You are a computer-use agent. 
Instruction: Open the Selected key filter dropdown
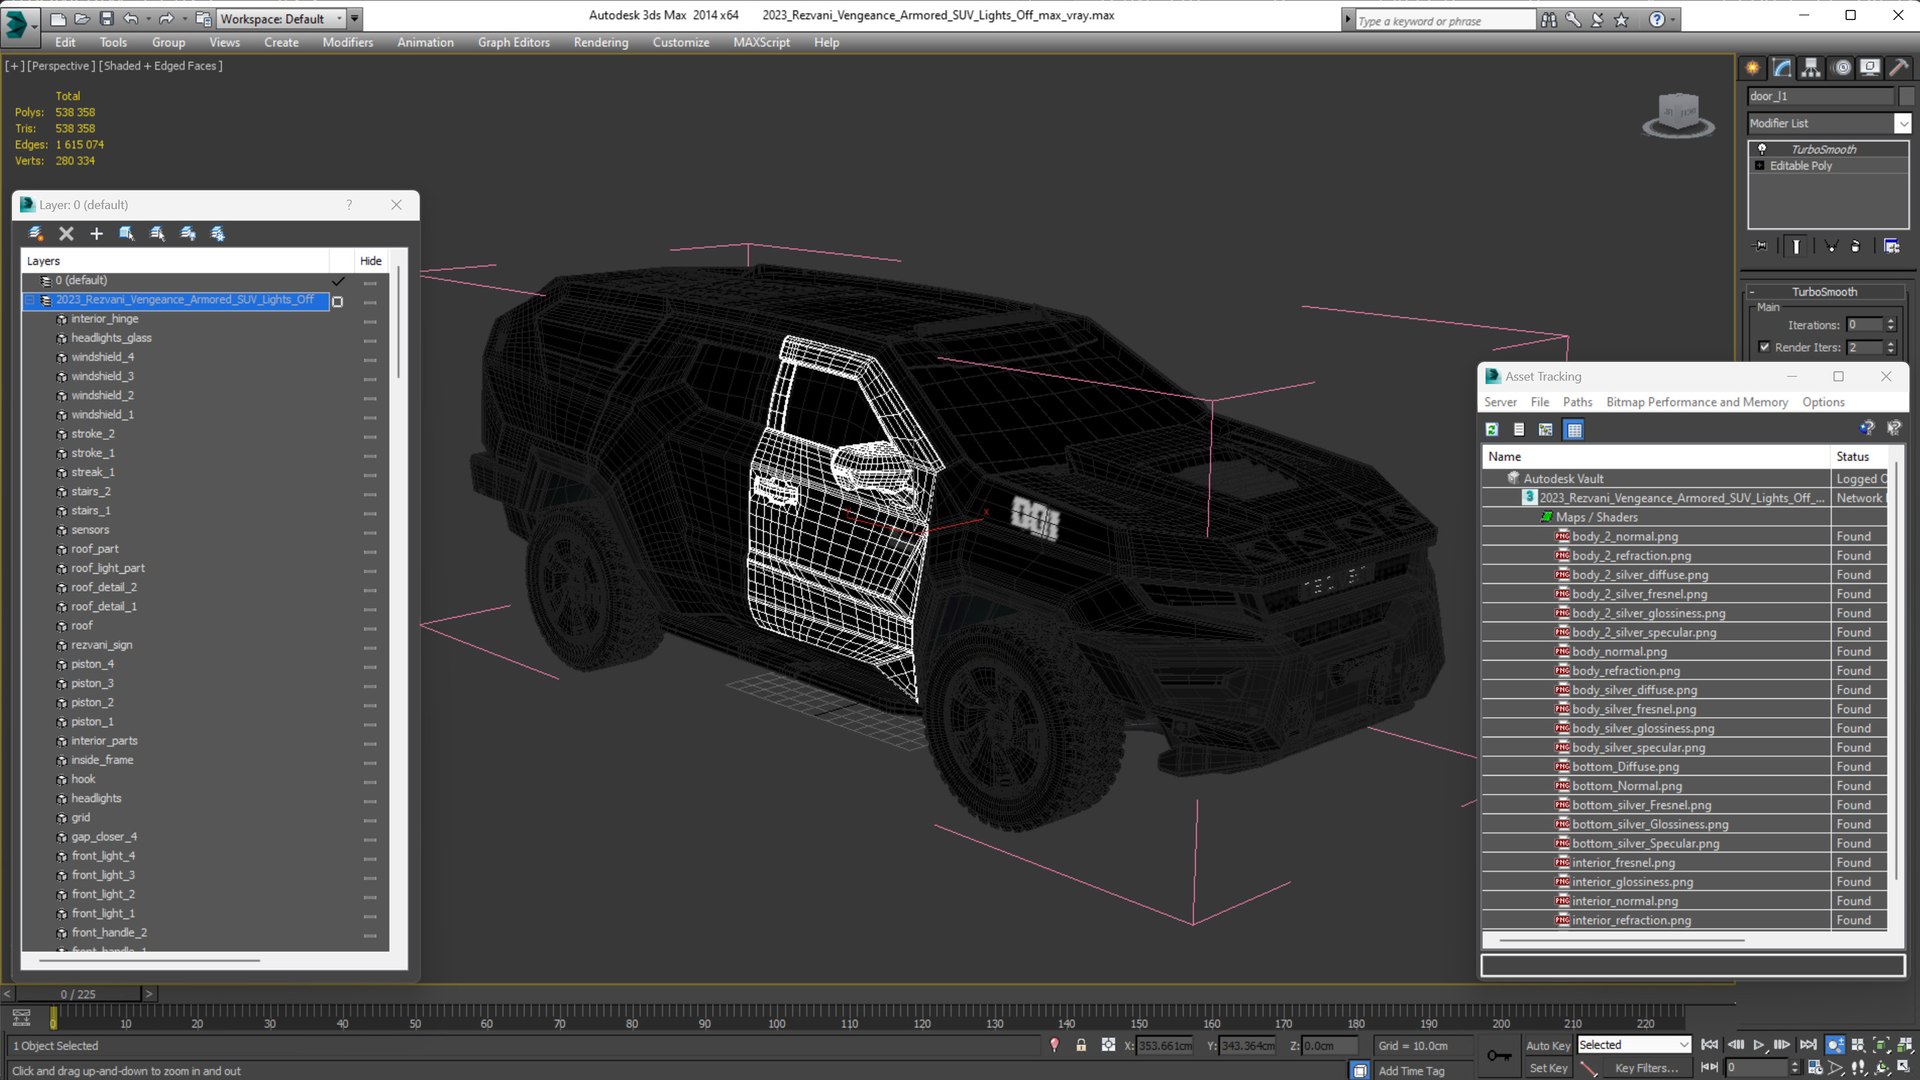click(x=1684, y=1045)
